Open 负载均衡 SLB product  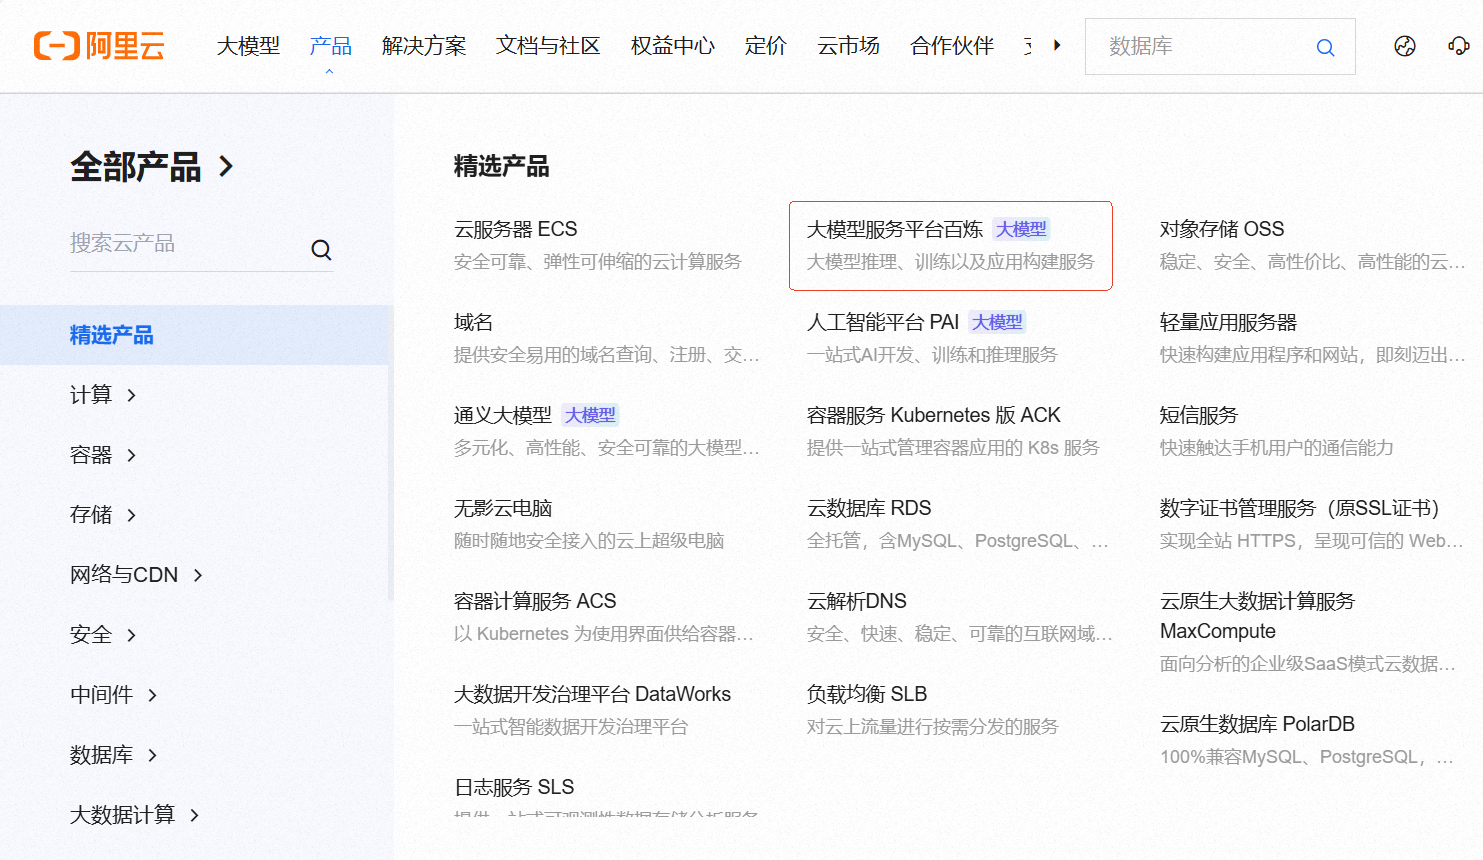[x=867, y=694]
